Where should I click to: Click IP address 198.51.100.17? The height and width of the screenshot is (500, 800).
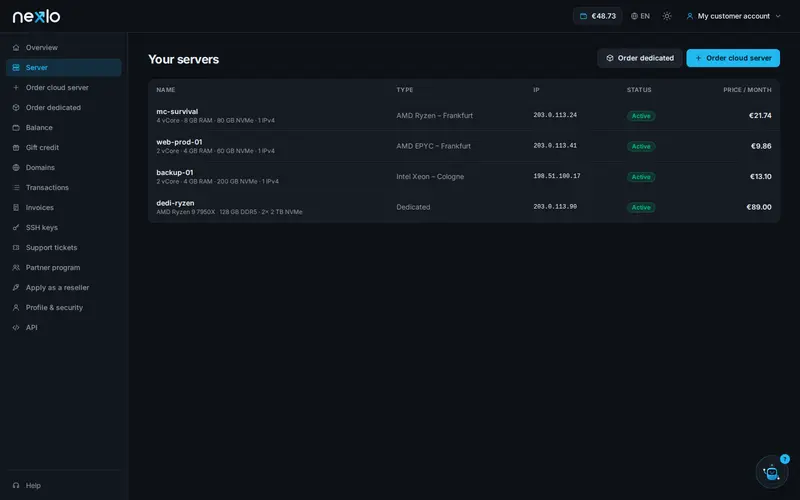point(557,176)
